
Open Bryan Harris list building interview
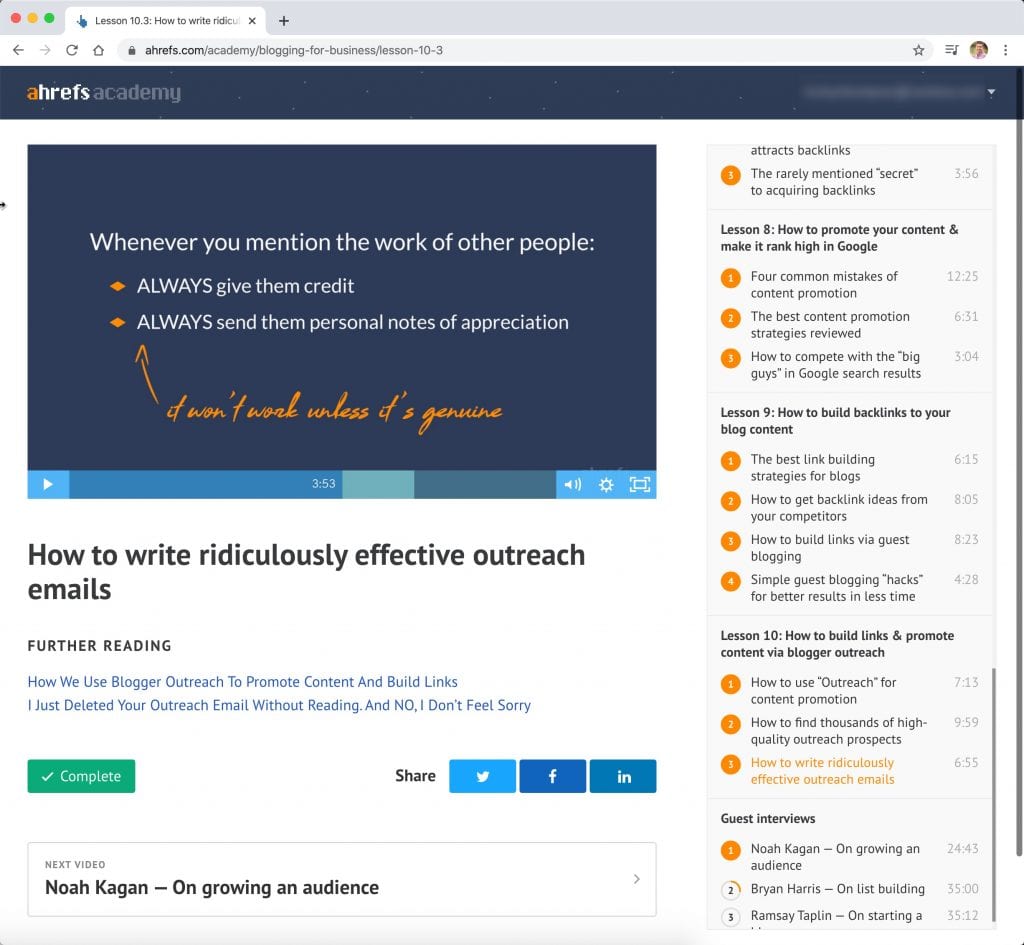[x=837, y=888]
